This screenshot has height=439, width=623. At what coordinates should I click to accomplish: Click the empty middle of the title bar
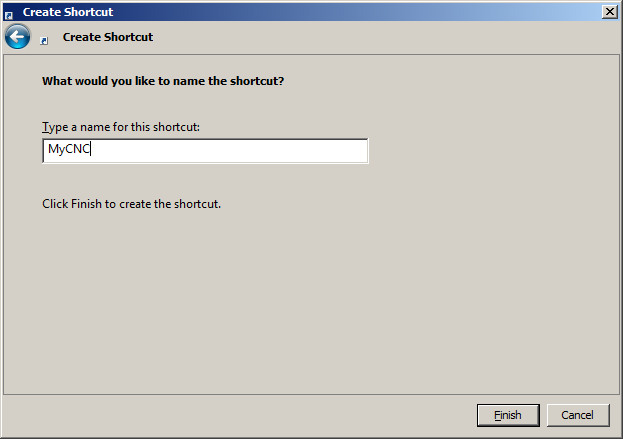pyautogui.click(x=350, y=12)
